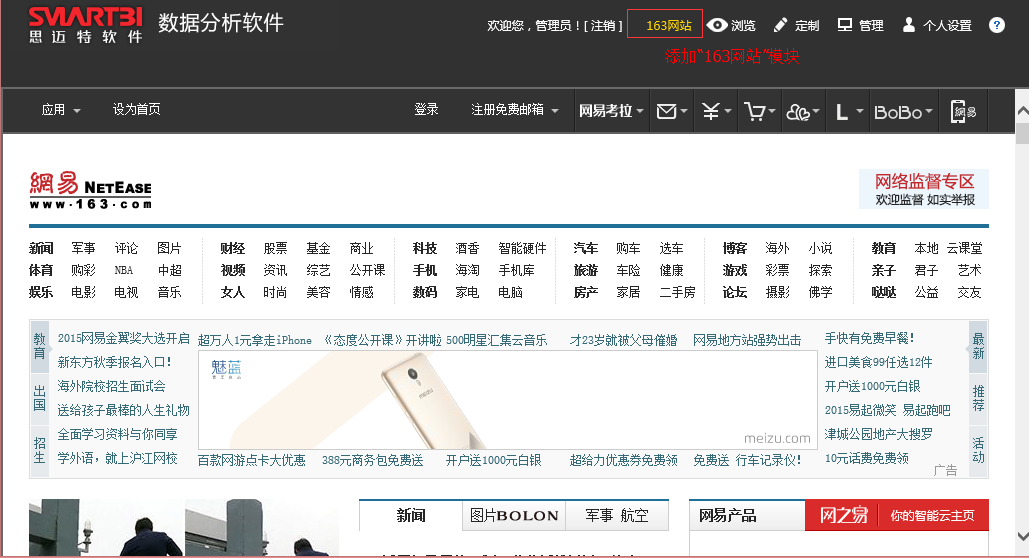
Task: Expand the cart icon dropdown arrow
Action: [x=772, y=112]
